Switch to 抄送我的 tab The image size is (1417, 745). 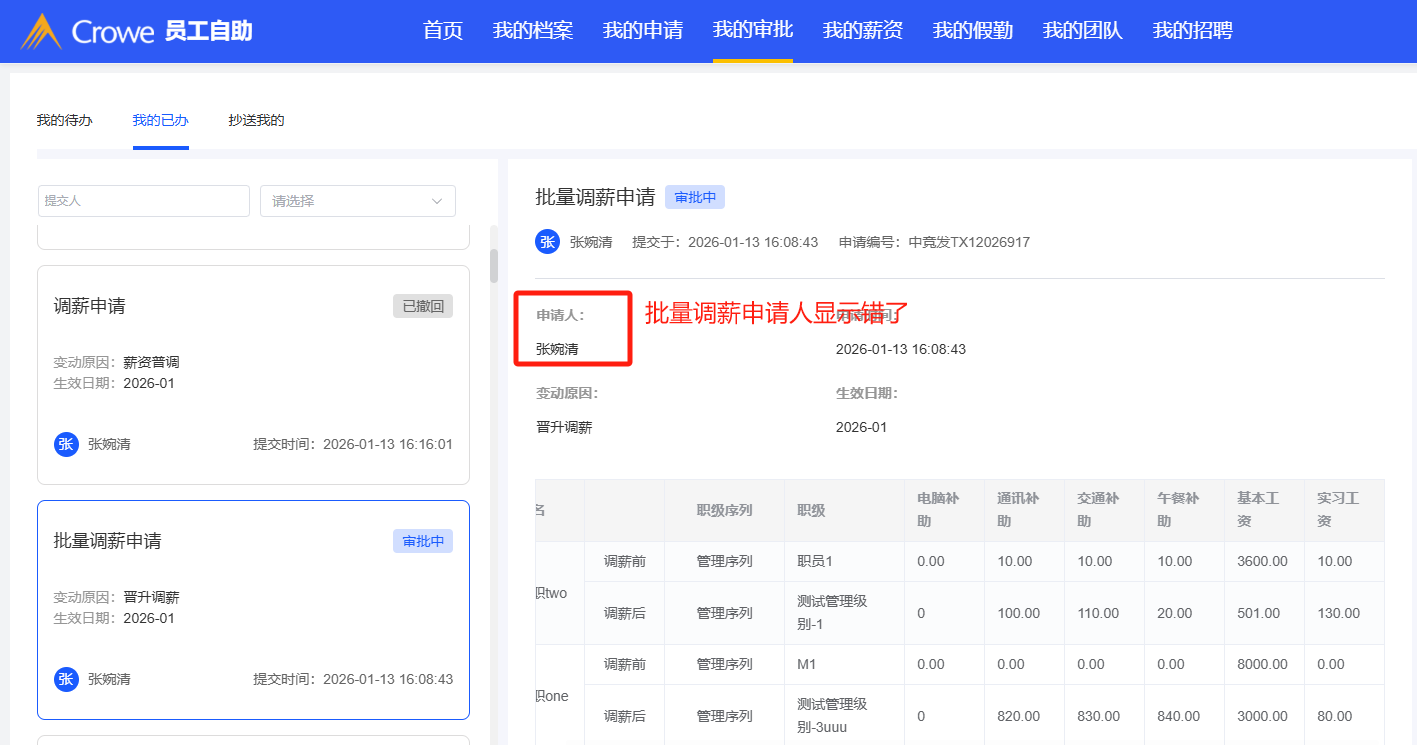click(256, 120)
